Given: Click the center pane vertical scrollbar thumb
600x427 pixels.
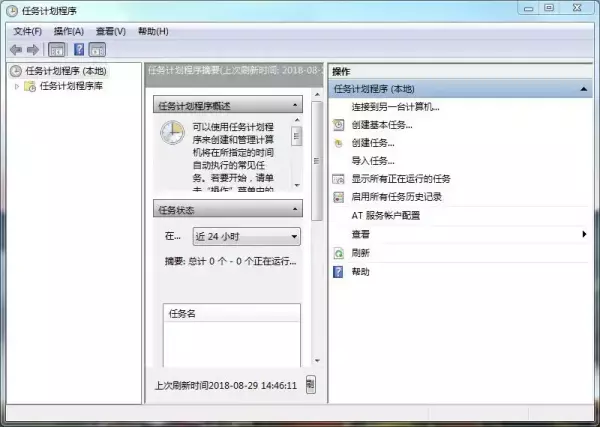Looking at the screenshot, I should [317, 161].
